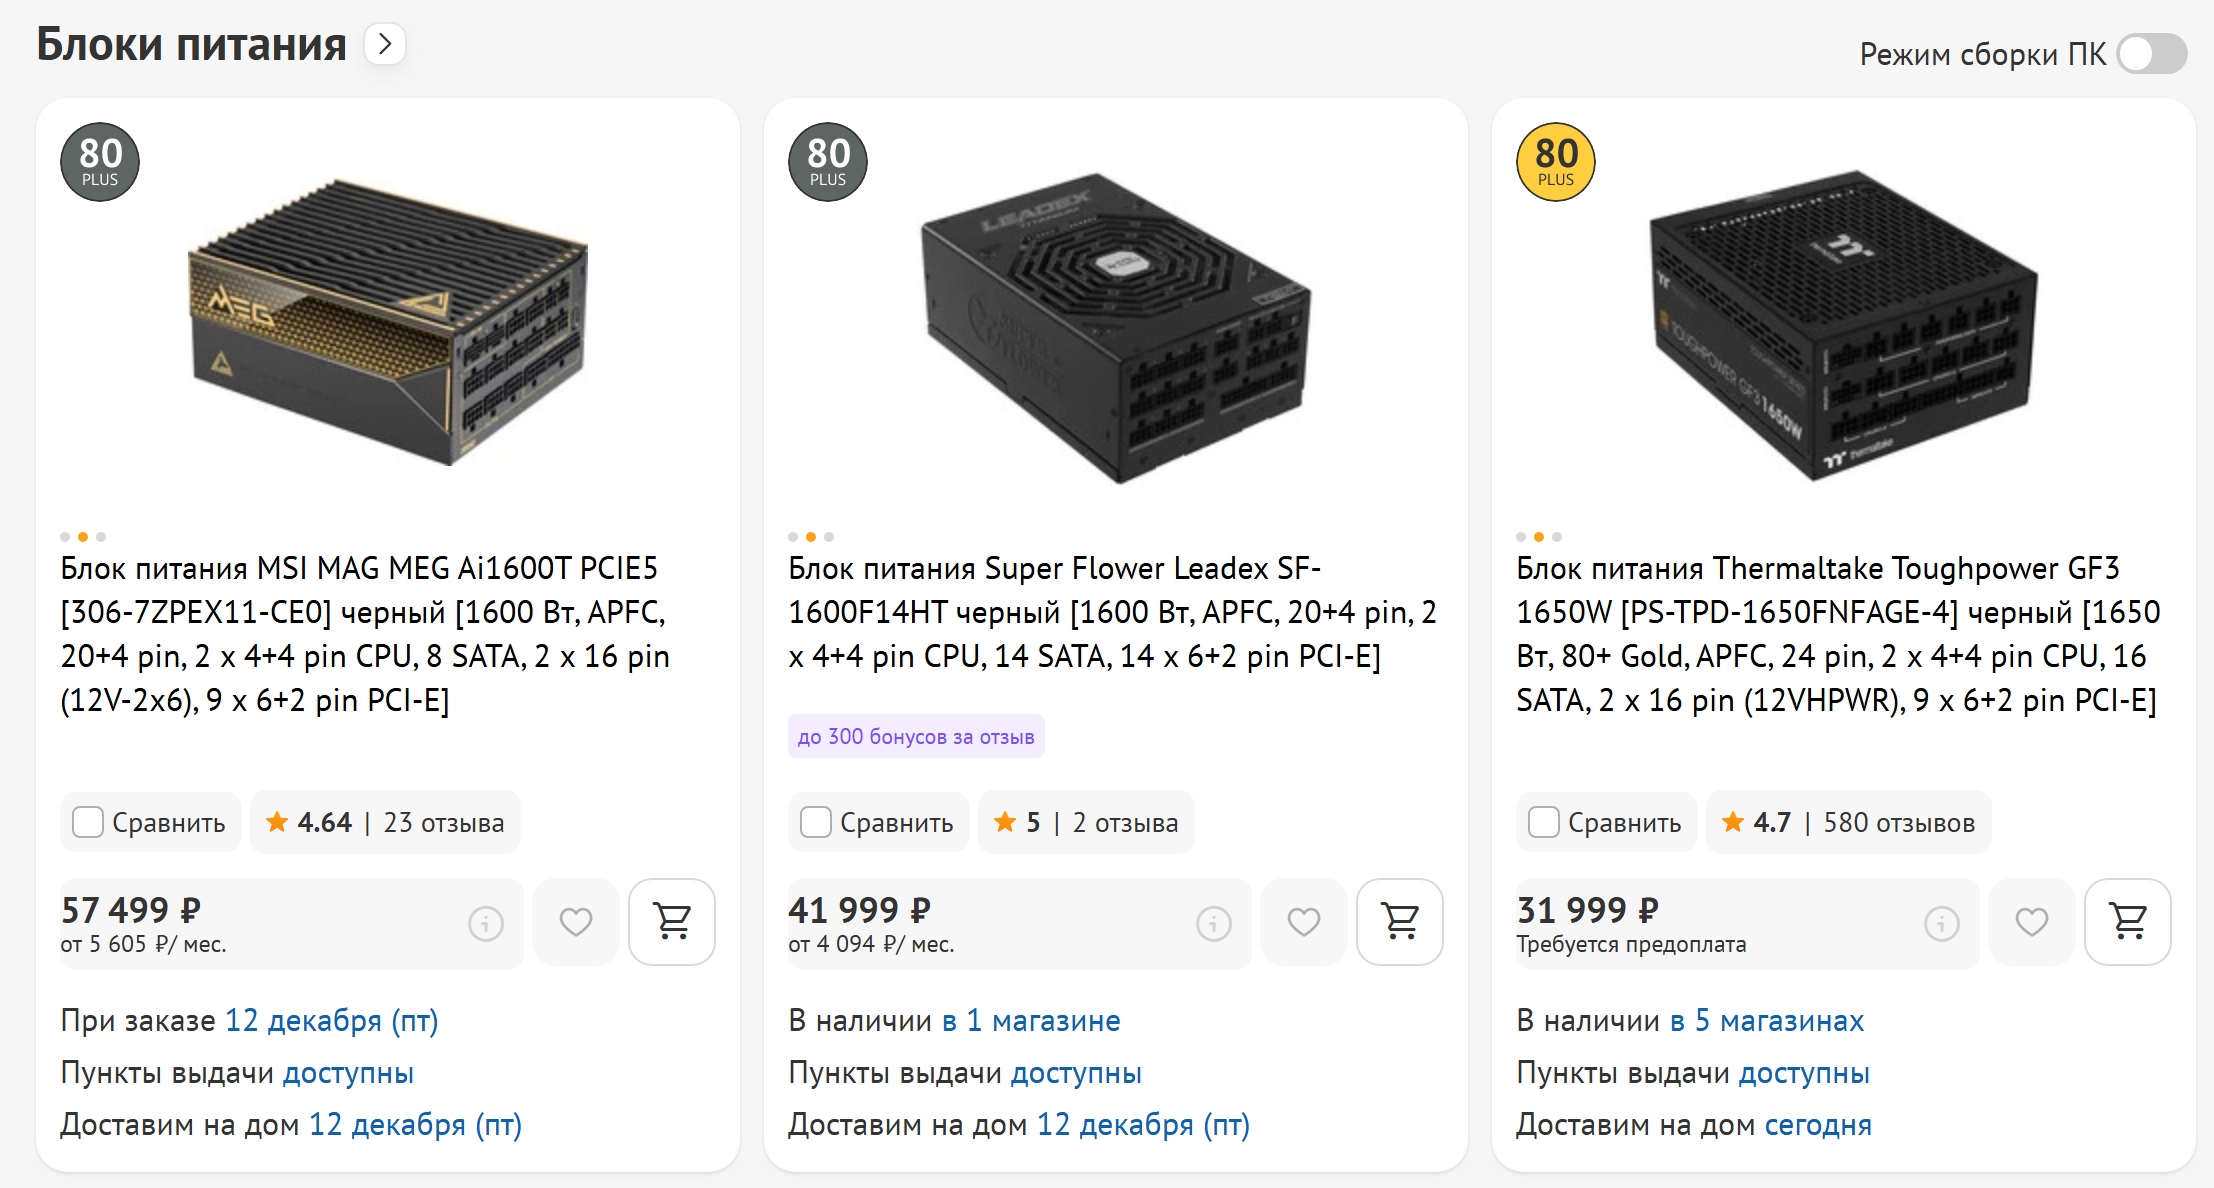The height and width of the screenshot is (1188, 2214).
Task: Add MSI MEG Ai1600T to cart
Action: (672, 921)
